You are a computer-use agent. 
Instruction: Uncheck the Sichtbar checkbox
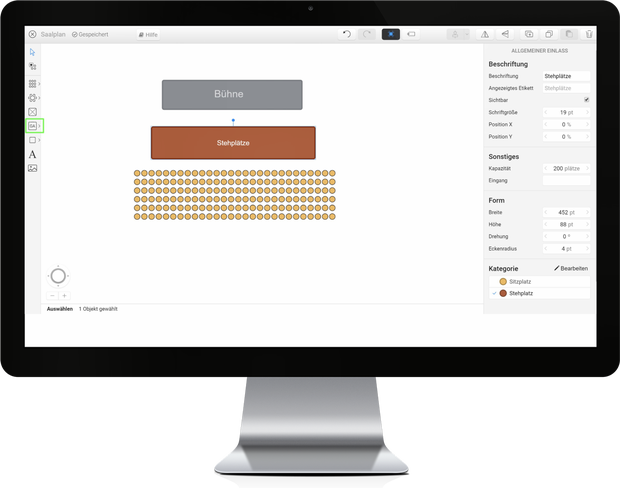pyautogui.click(x=586, y=100)
